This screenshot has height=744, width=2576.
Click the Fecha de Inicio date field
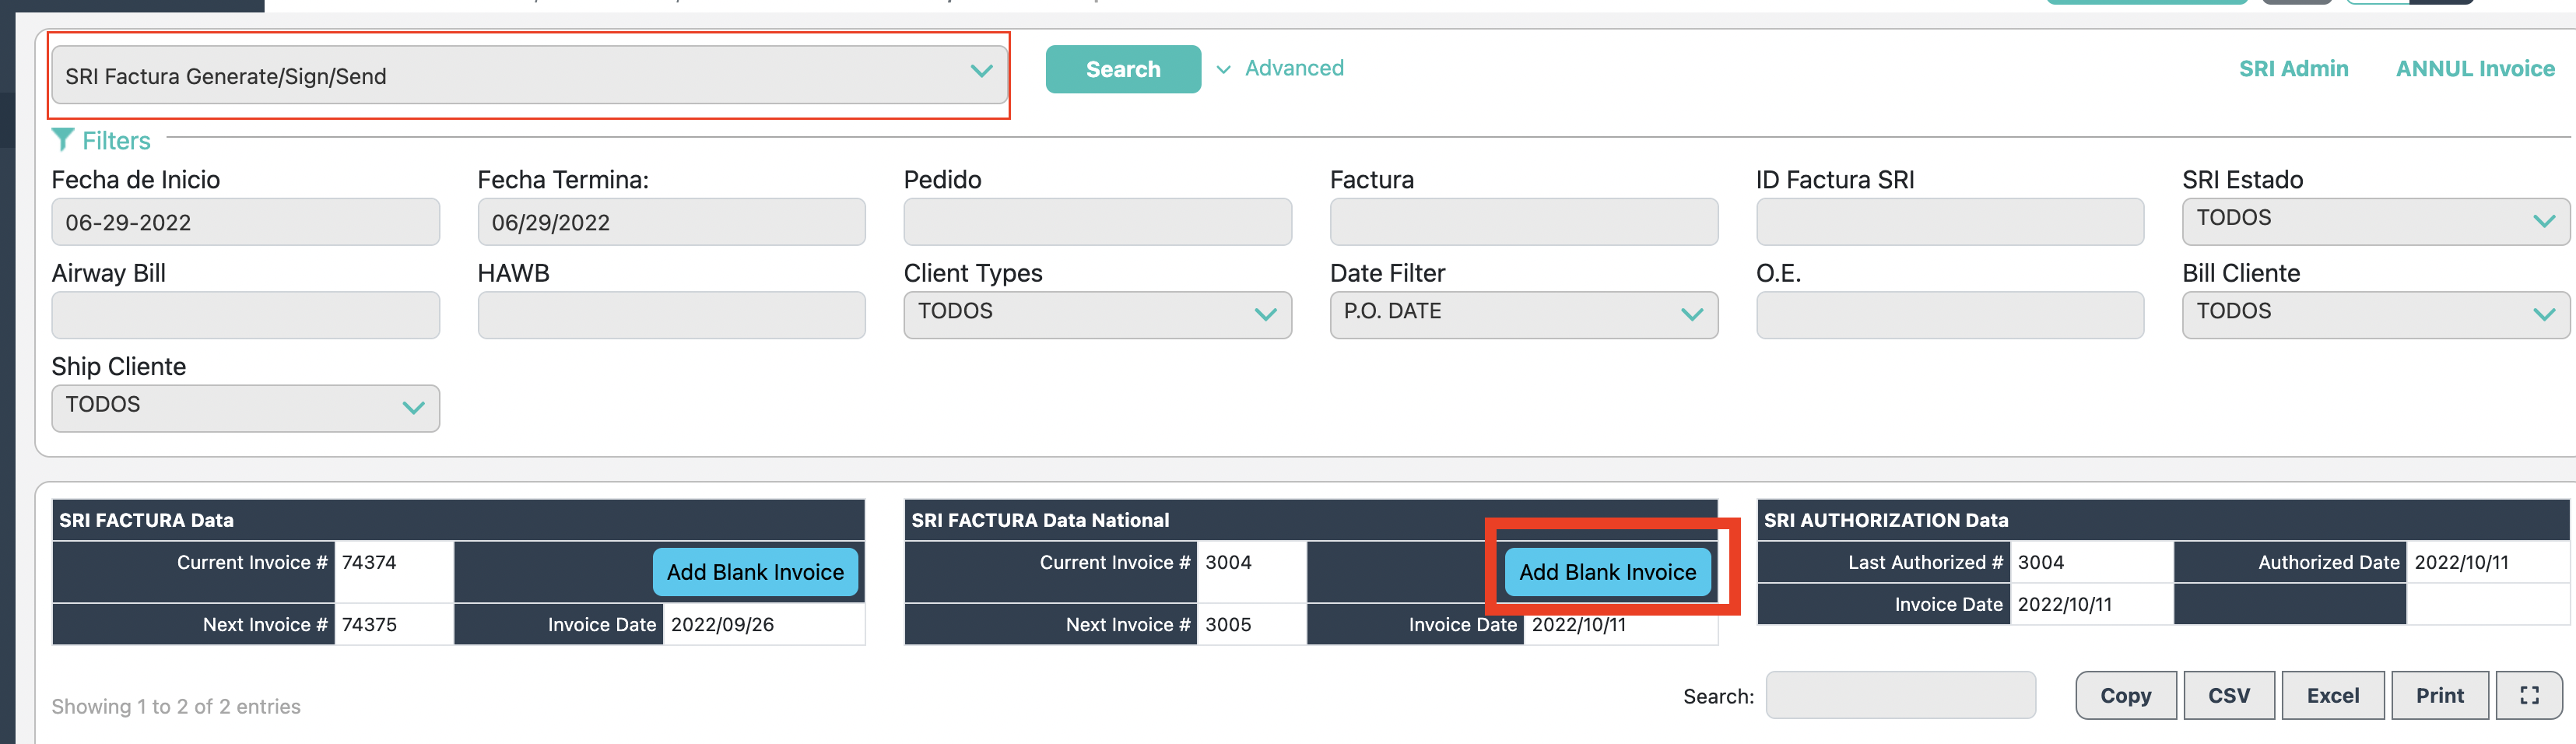[245, 221]
